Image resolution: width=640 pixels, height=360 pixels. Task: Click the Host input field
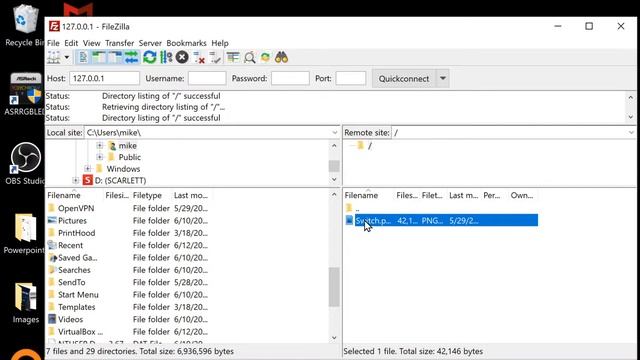pyautogui.click(x=104, y=78)
